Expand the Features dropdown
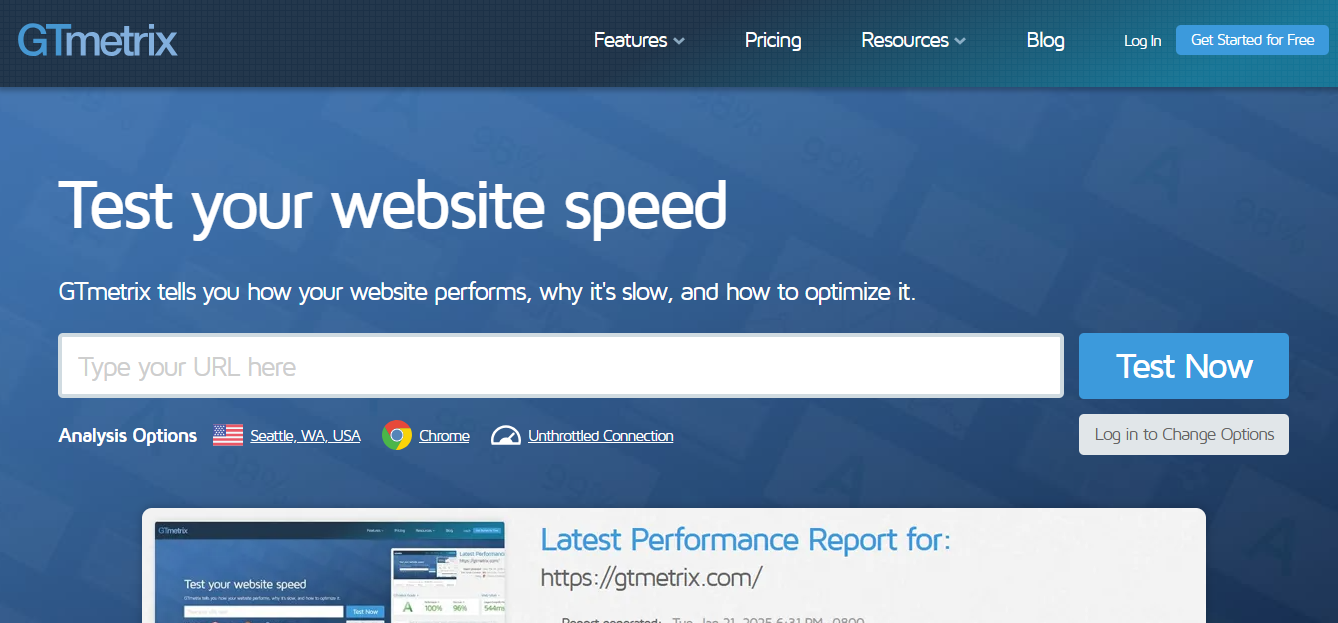This screenshot has width=1338, height=623. (638, 40)
